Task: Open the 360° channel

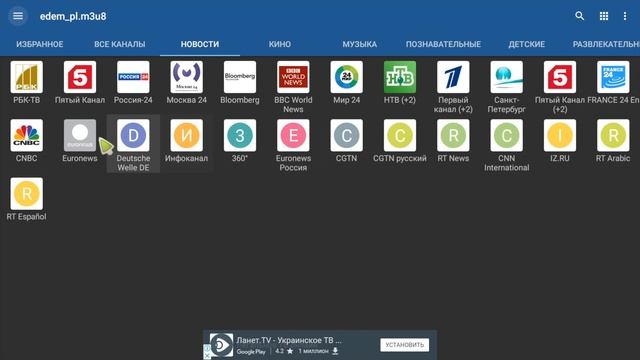Action: [240, 136]
